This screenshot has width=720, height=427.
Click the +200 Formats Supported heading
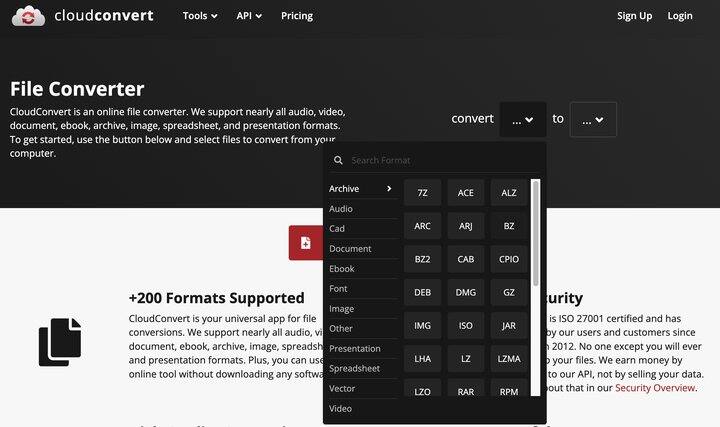click(216, 298)
